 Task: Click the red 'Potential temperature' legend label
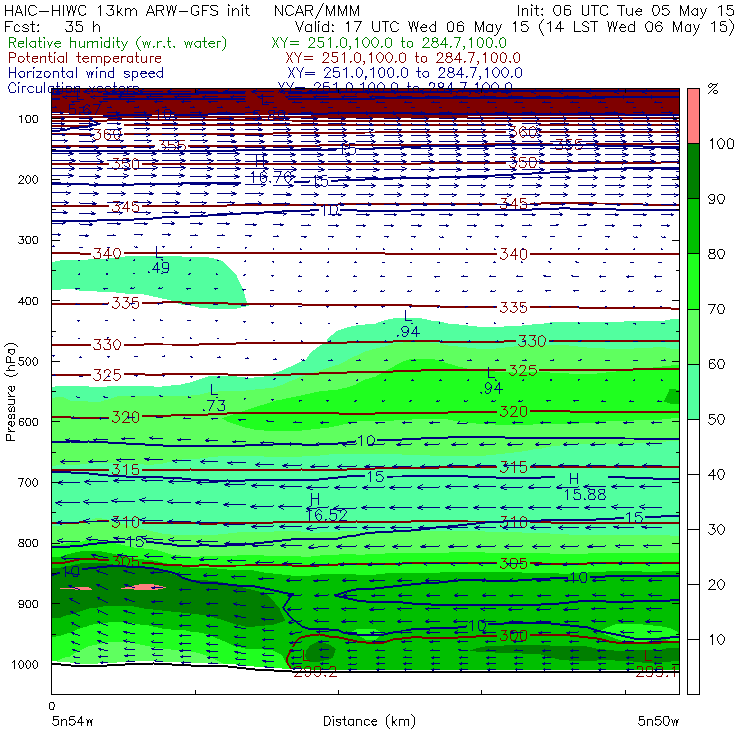tap(85, 58)
